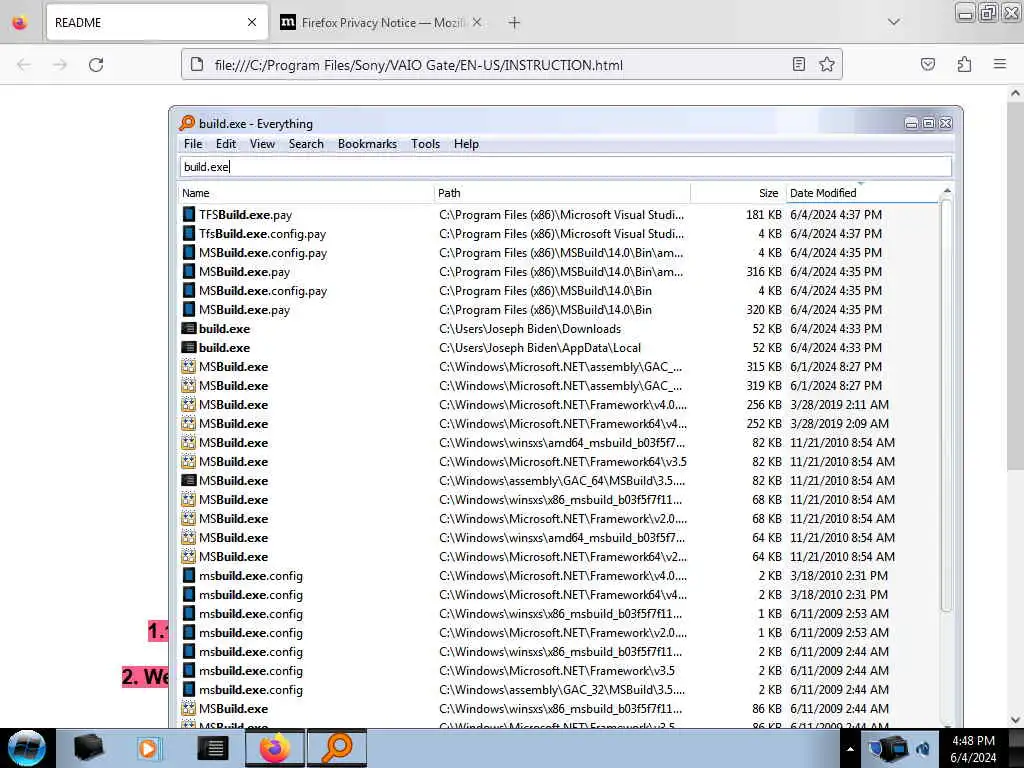Click Firefox page vertical scrollbar thumb
Viewport: 1024px width, 768px height.
1015,285
